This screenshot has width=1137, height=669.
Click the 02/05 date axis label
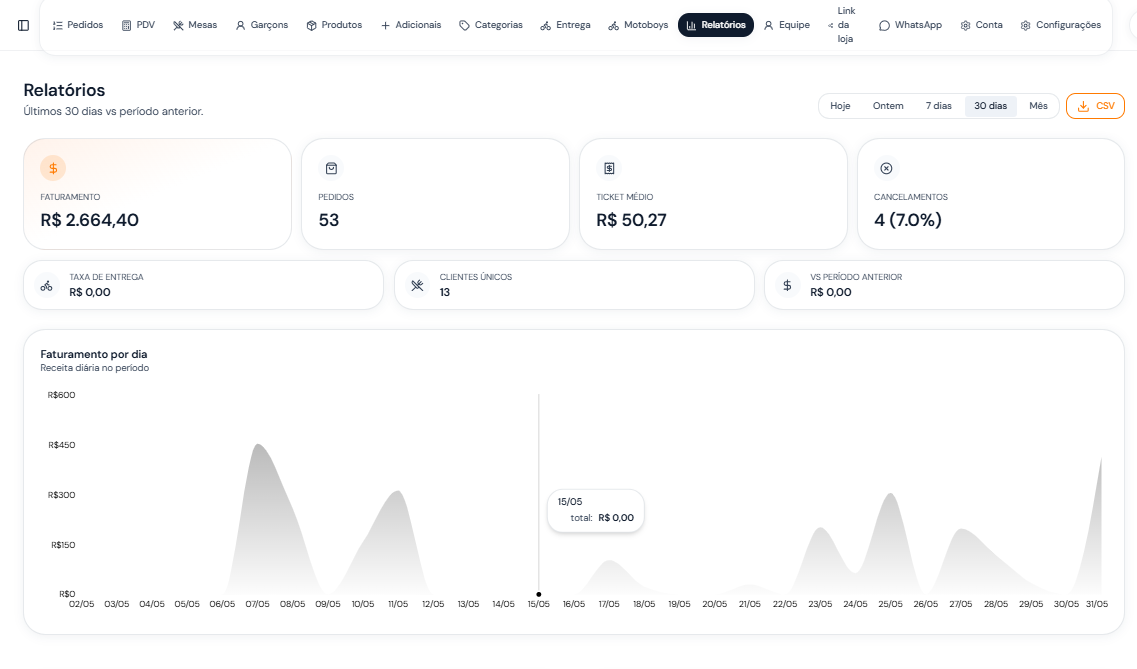pos(81,604)
